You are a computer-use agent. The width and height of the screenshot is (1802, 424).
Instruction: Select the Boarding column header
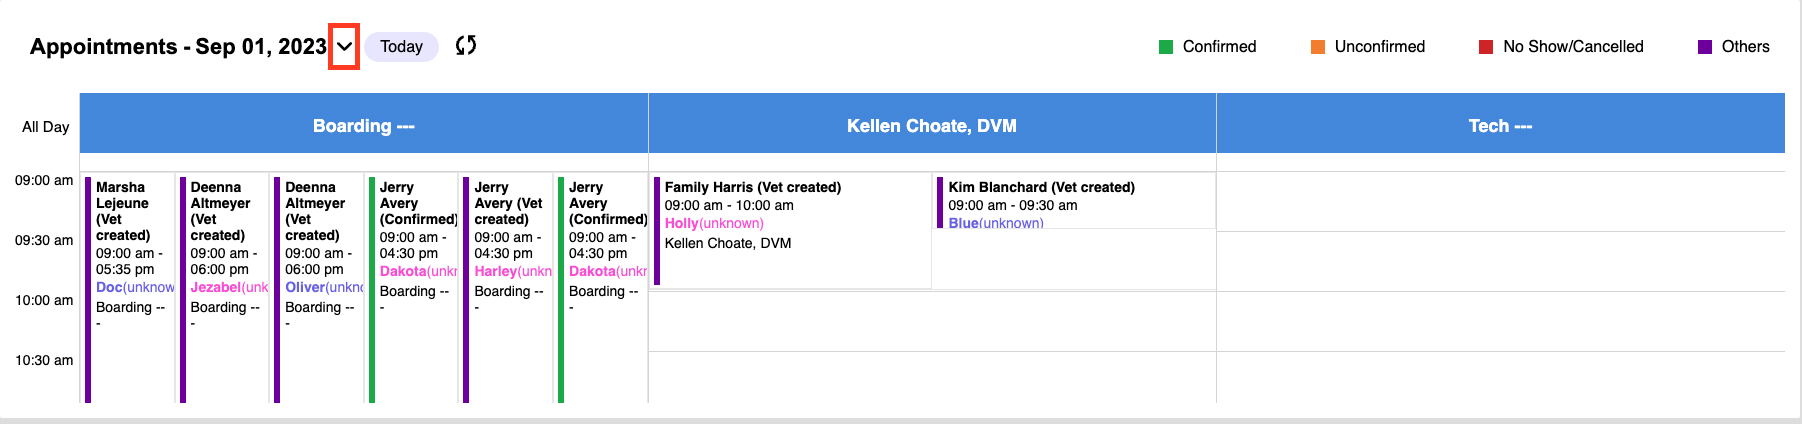tap(364, 126)
